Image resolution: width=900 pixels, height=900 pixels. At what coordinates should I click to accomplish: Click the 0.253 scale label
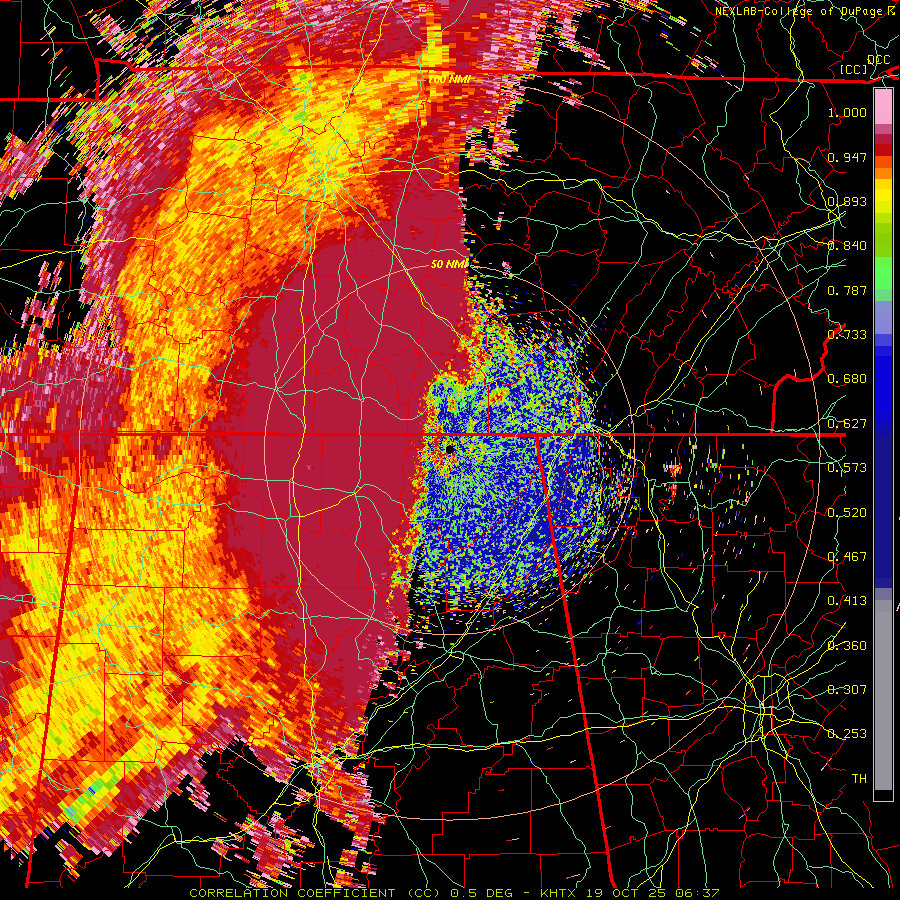847,734
